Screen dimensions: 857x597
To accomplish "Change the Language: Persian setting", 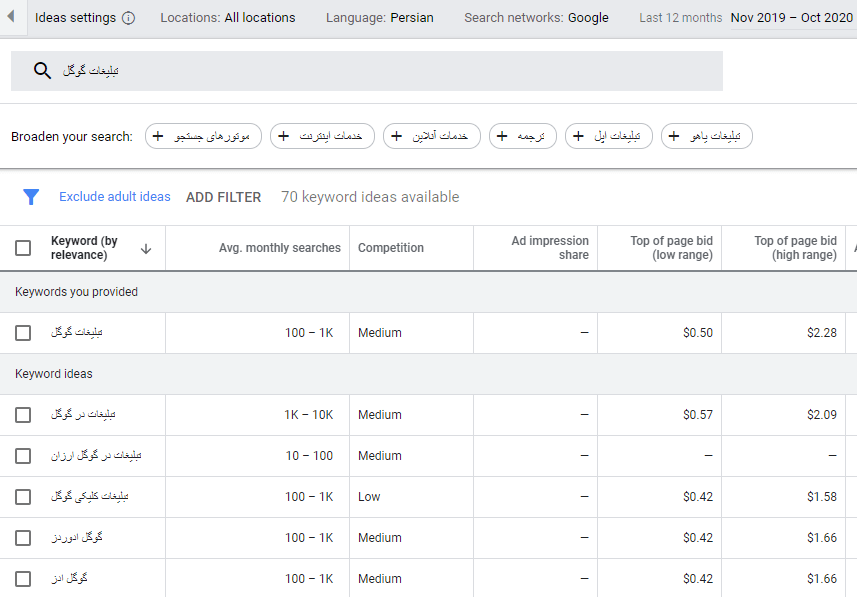I will coord(380,17).
